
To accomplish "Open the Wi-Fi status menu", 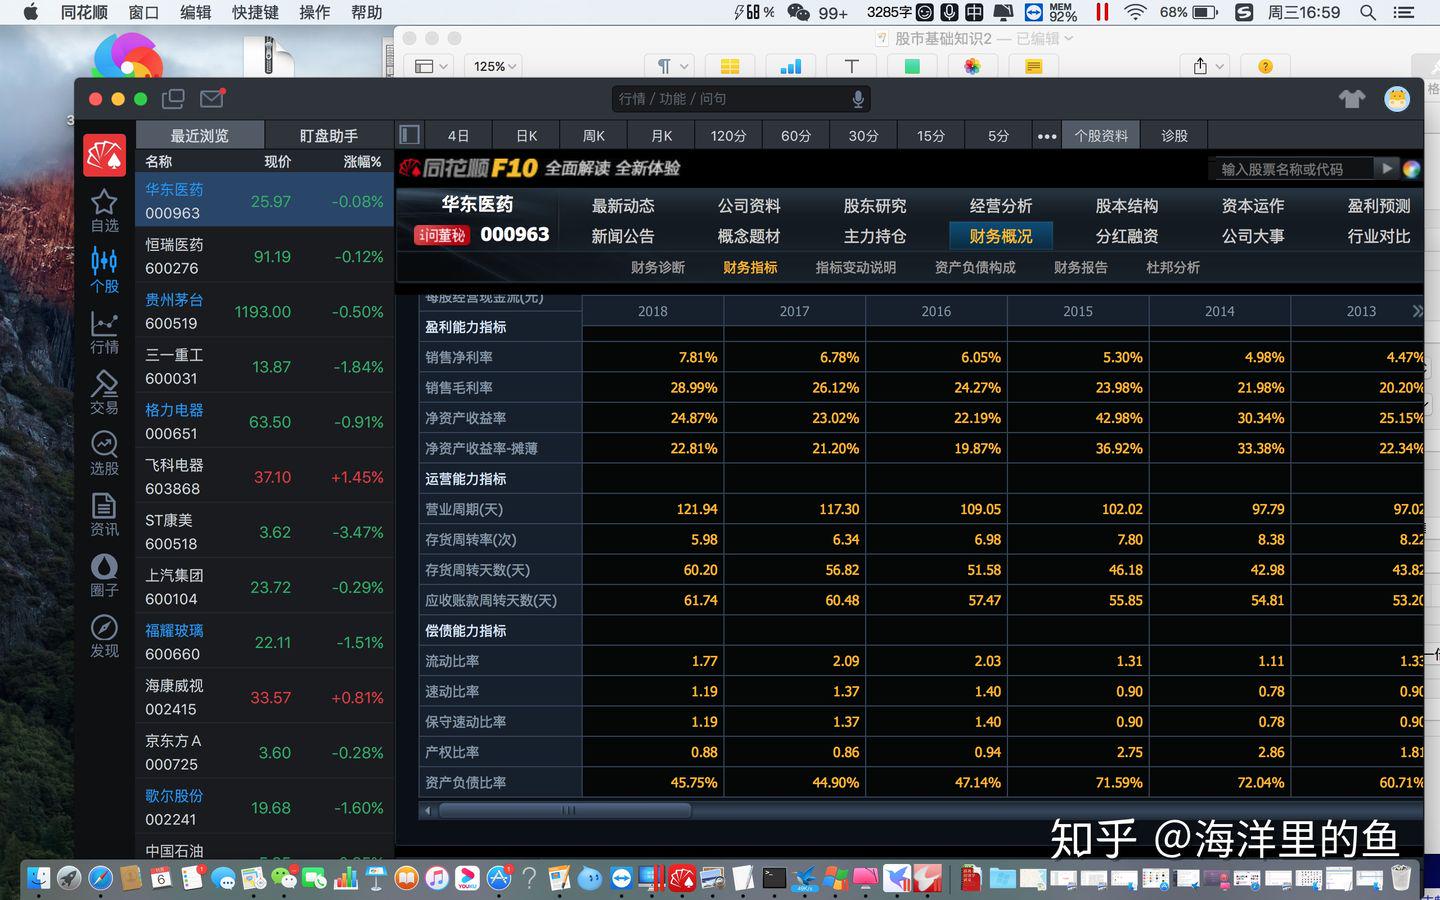I will pos(1135,12).
